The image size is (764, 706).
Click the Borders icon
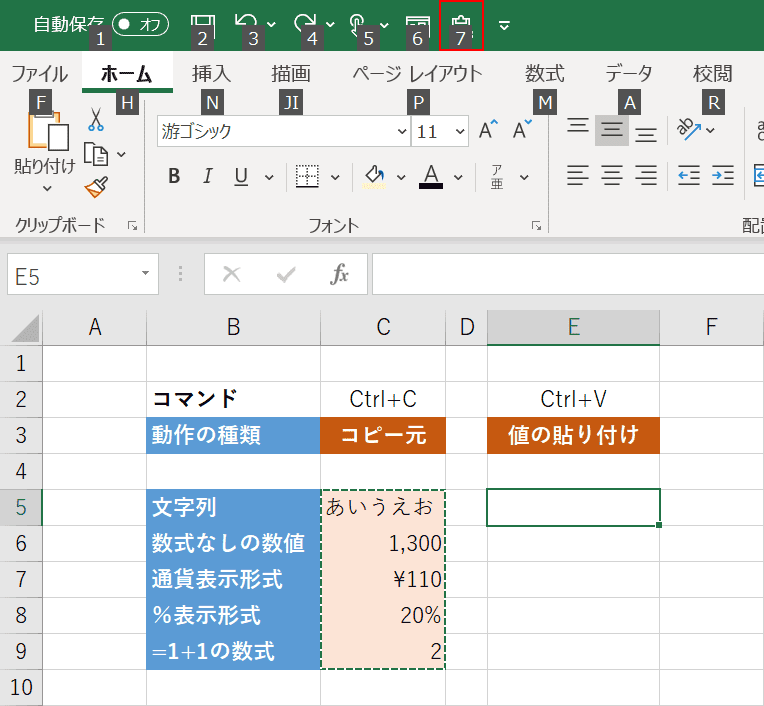coord(307,176)
